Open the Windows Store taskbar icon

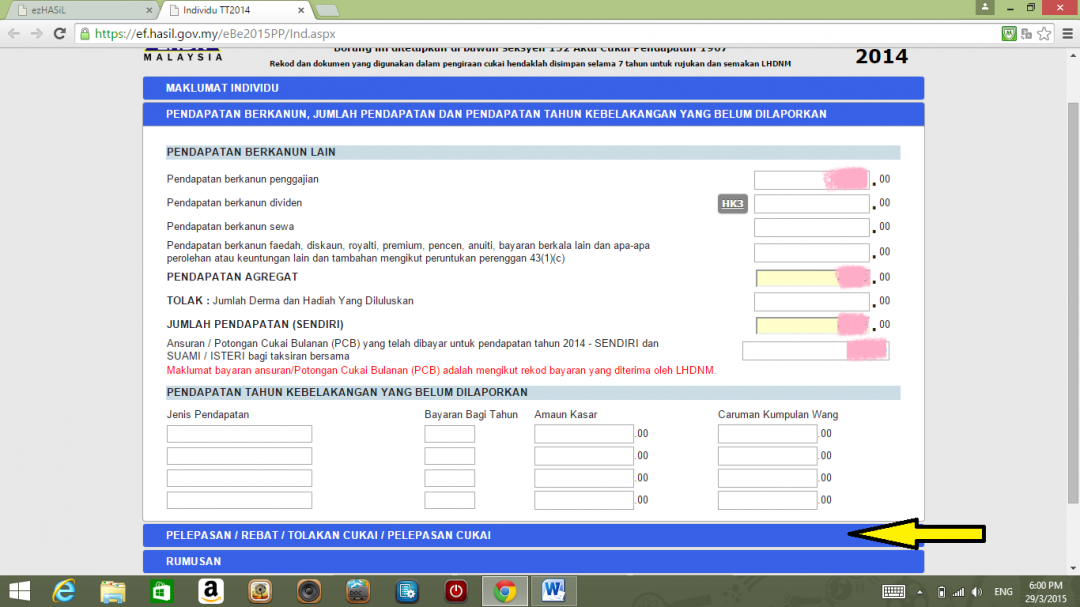[x=162, y=591]
